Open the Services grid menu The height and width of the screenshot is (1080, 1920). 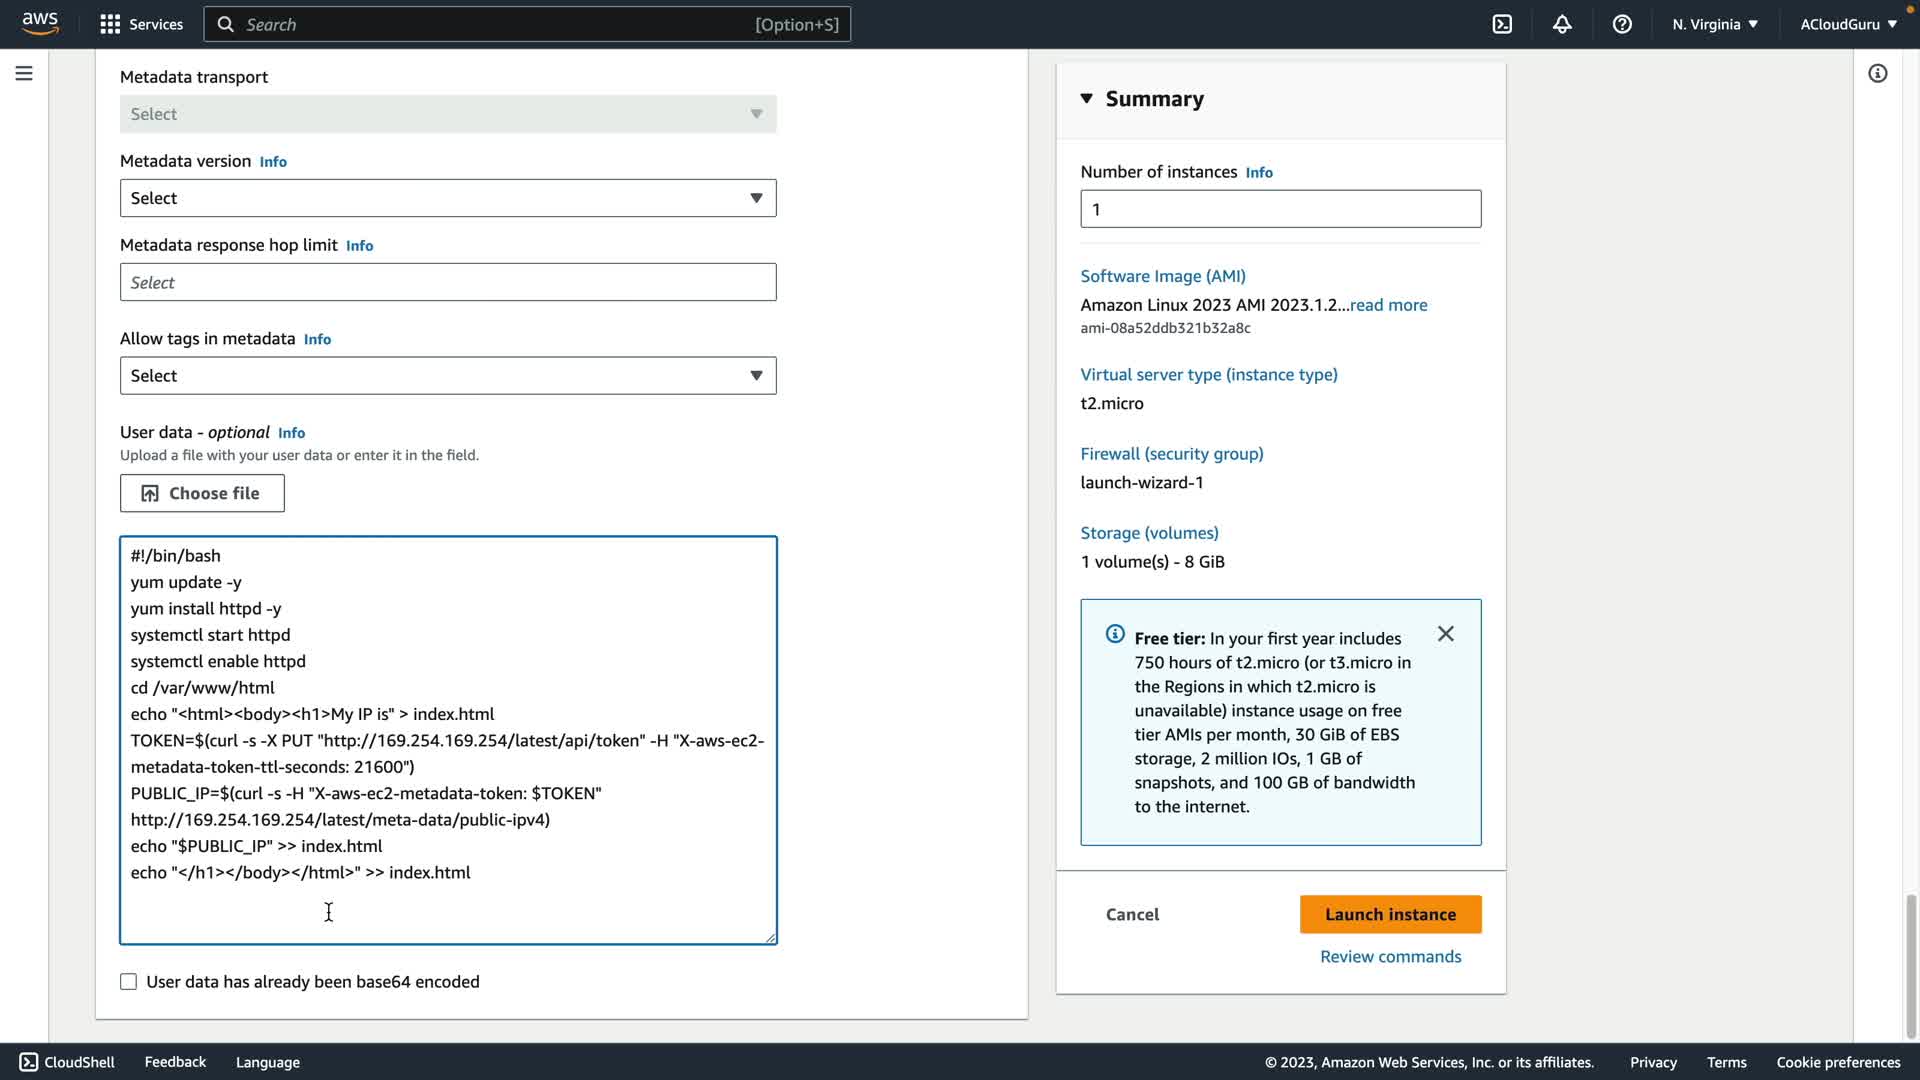pyautogui.click(x=141, y=24)
